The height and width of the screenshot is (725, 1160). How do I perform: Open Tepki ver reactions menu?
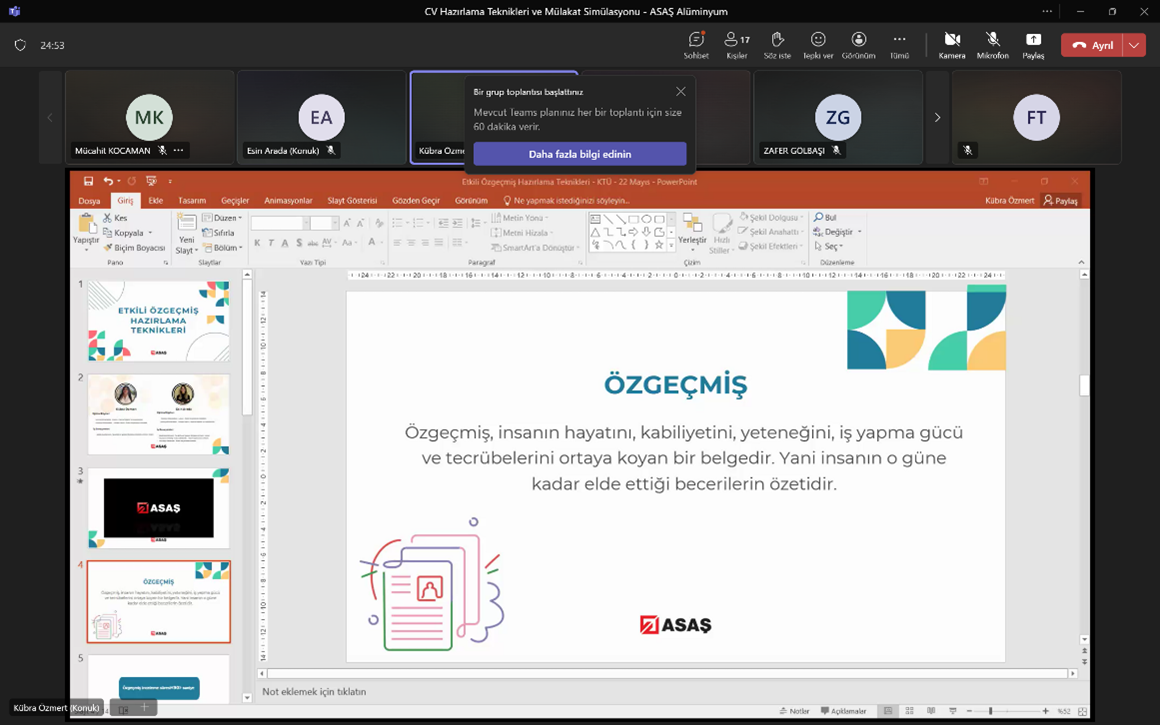pyautogui.click(x=817, y=45)
